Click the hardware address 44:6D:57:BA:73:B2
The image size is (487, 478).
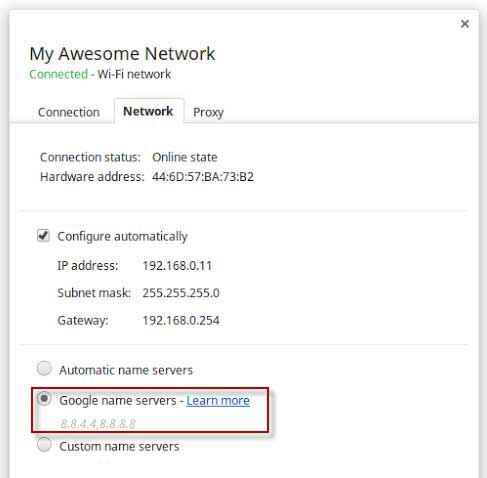pyautogui.click(x=203, y=177)
